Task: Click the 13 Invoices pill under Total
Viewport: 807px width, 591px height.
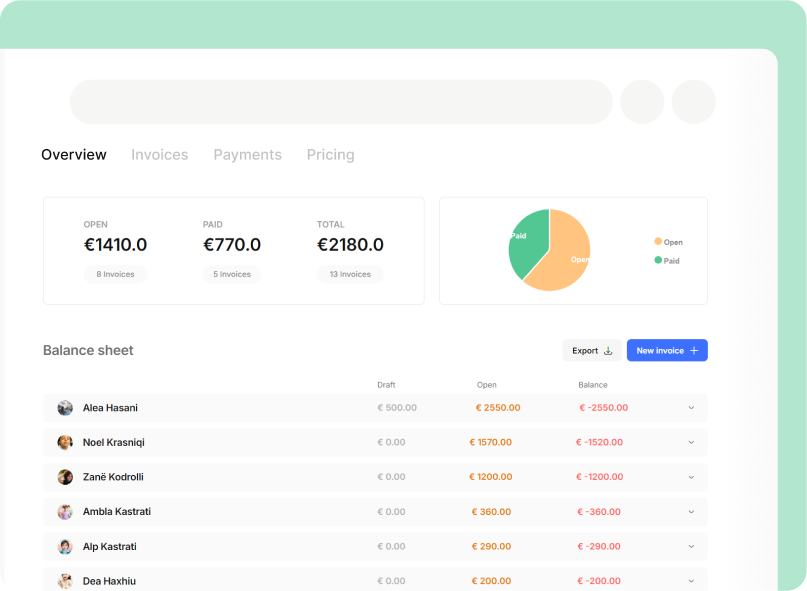Action: coord(350,274)
